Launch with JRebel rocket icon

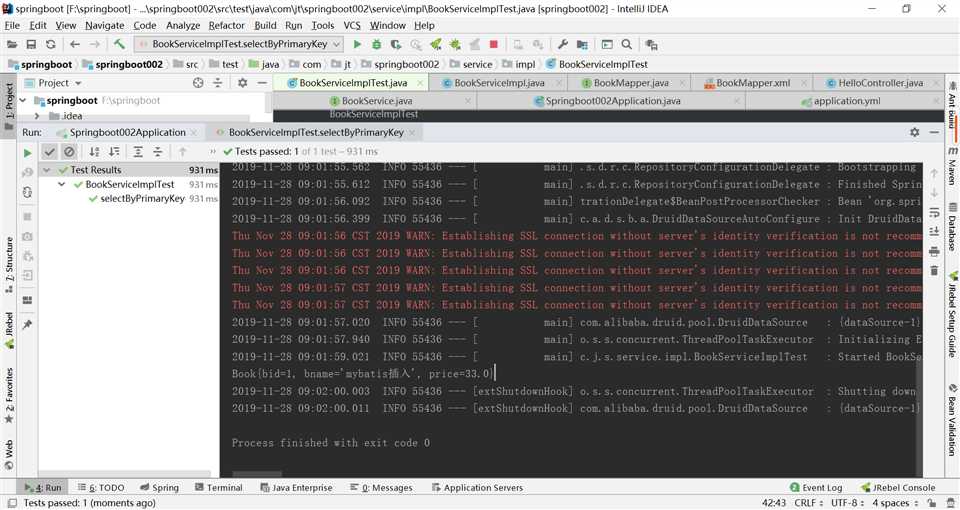[x=435, y=45]
